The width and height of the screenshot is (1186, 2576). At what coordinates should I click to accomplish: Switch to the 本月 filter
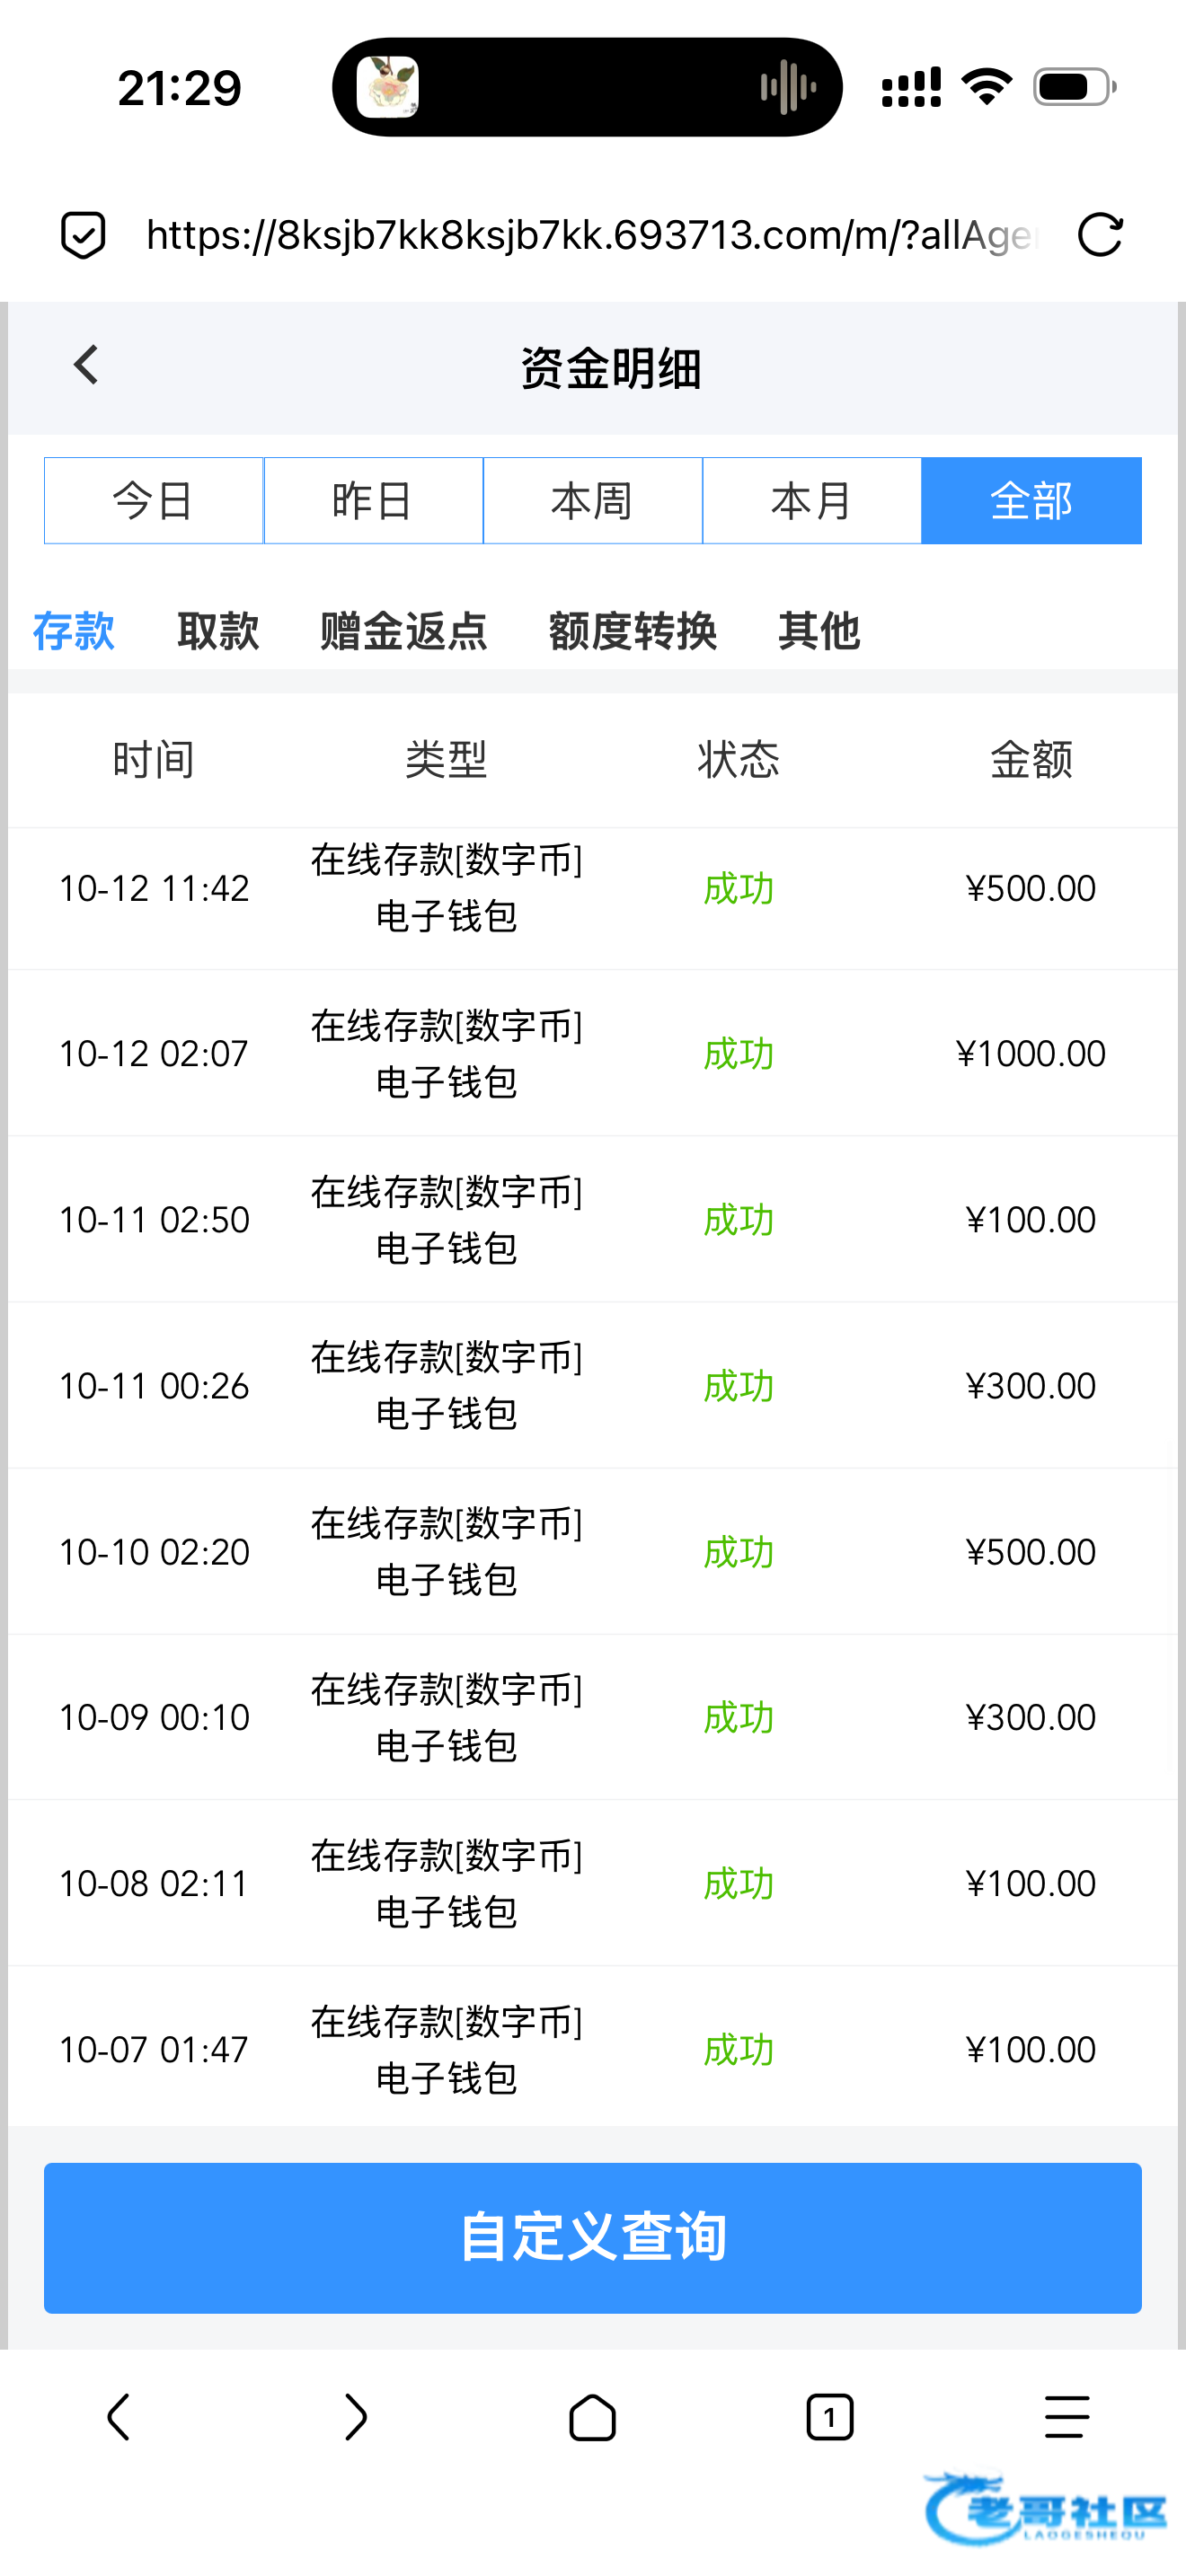click(x=811, y=501)
